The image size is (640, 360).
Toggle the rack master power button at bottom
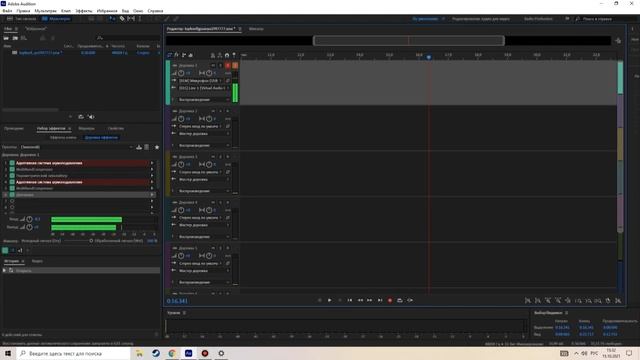pyautogui.click(x=5, y=250)
